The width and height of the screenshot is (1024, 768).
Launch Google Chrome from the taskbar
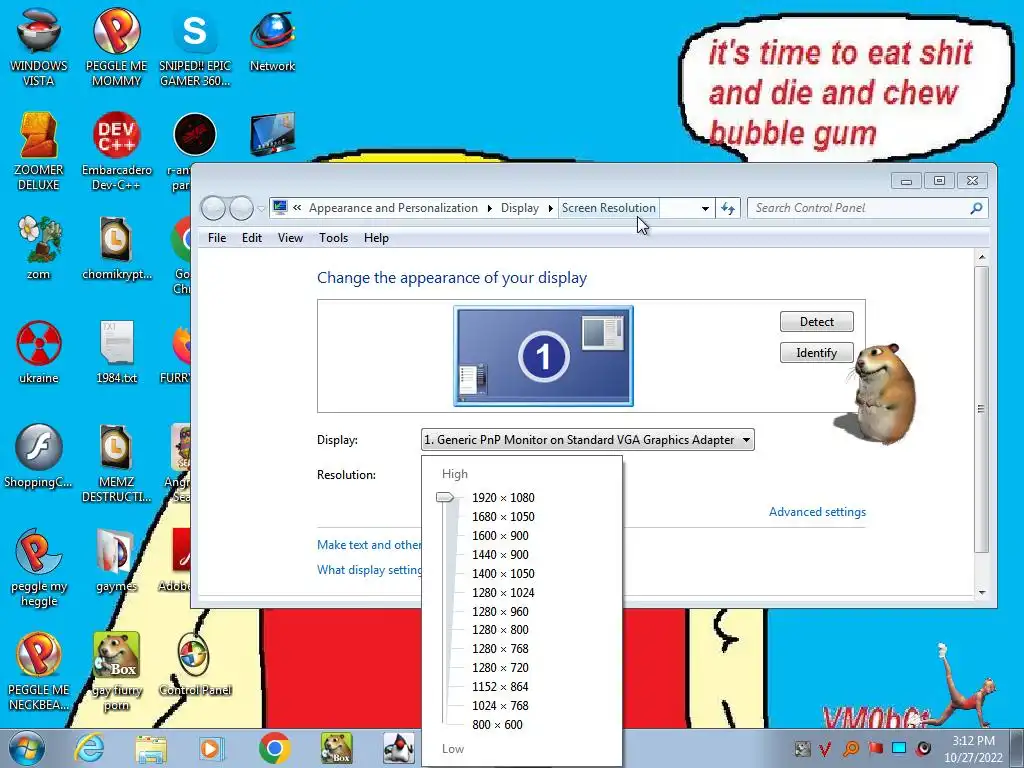coord(274,748)
